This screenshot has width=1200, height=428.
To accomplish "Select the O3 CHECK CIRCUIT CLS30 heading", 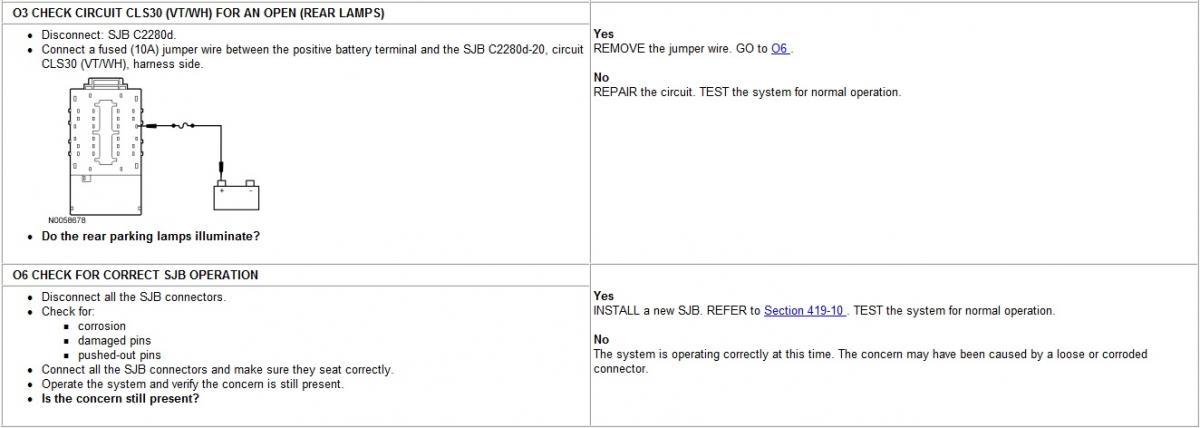I will pyautogui.click(x=198, y=14).
